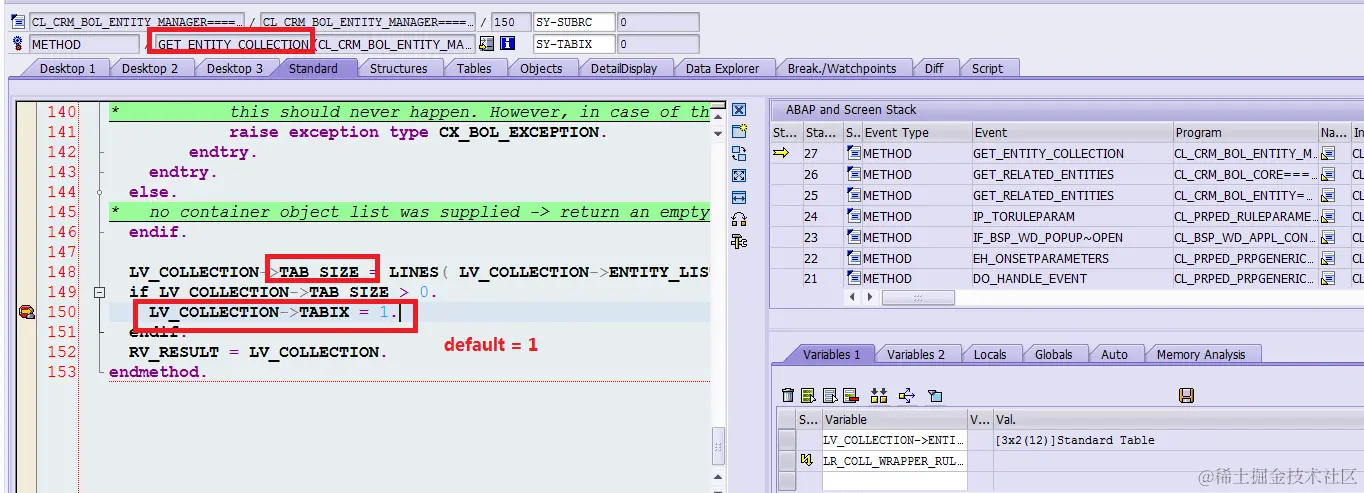Click the second green list icon in Variables toolbar
The height and width of the screenshot is (493, 1364).
808,396
